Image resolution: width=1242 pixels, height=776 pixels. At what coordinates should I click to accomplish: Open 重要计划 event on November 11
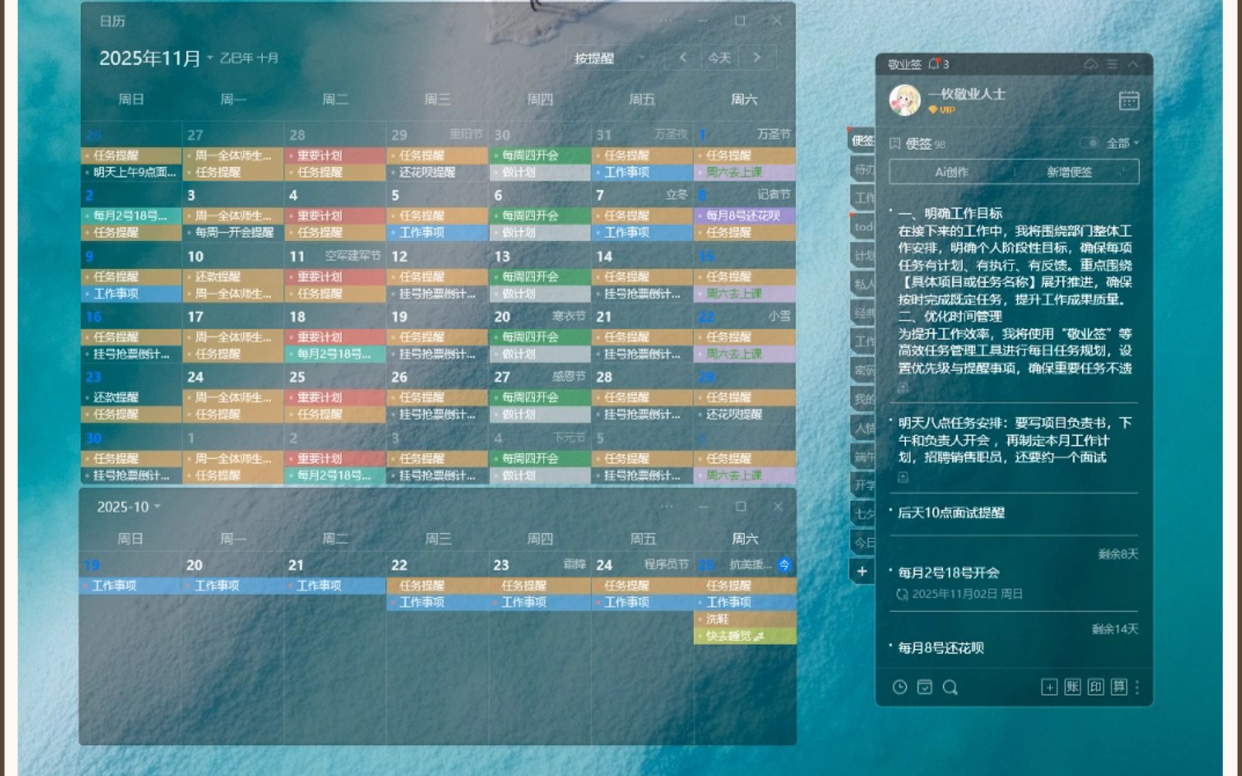(335, 277)
